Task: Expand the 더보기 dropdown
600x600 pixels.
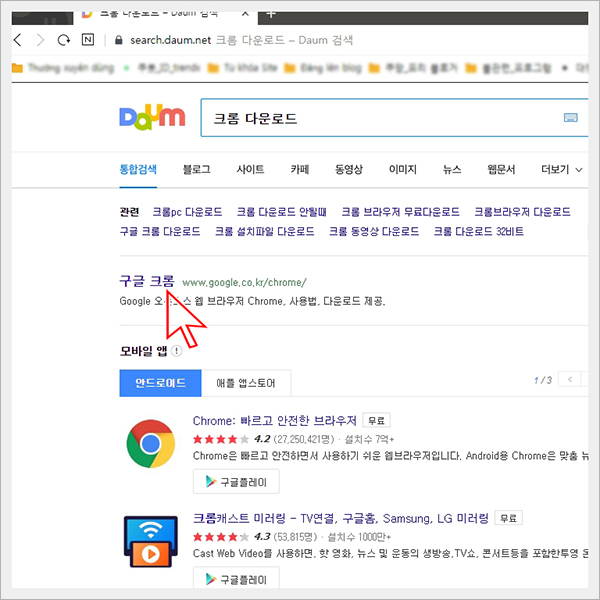Action: 561,169
